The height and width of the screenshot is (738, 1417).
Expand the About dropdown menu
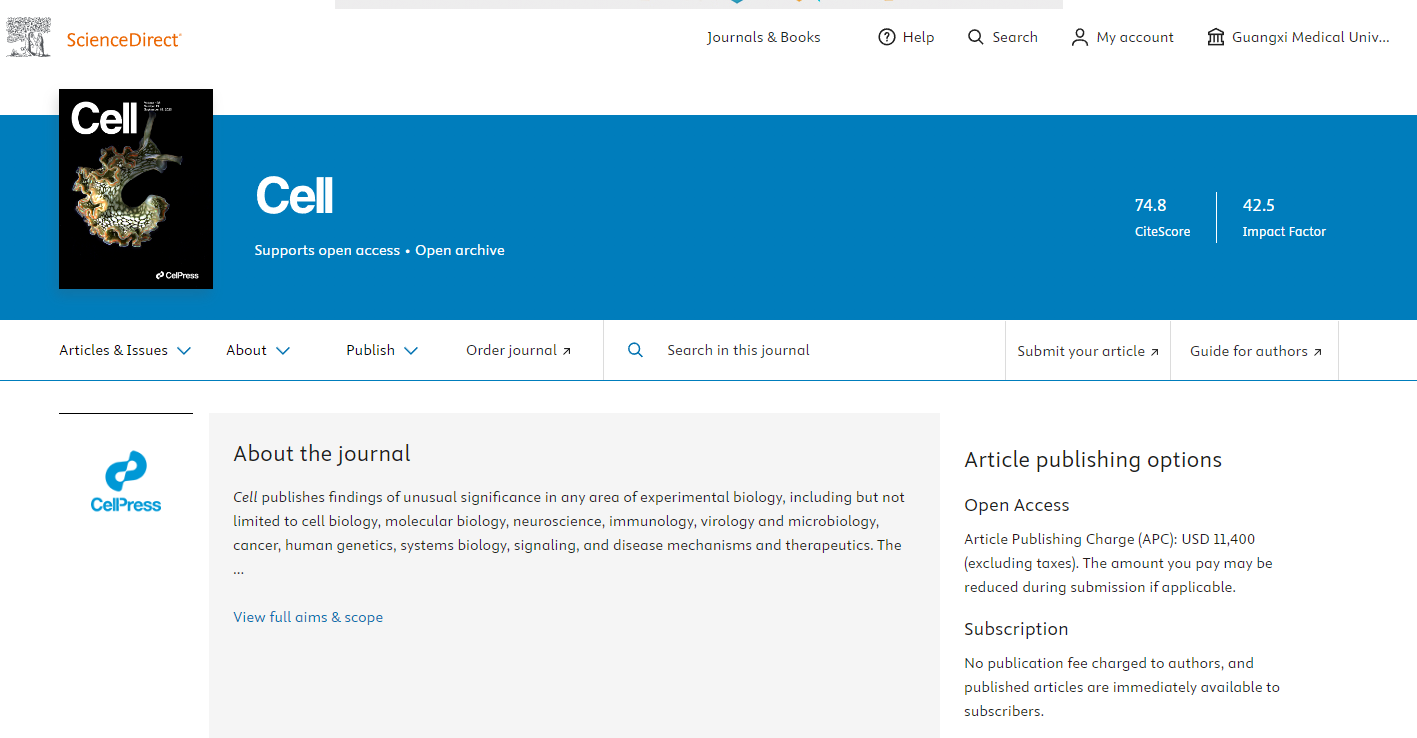point(258,350)
